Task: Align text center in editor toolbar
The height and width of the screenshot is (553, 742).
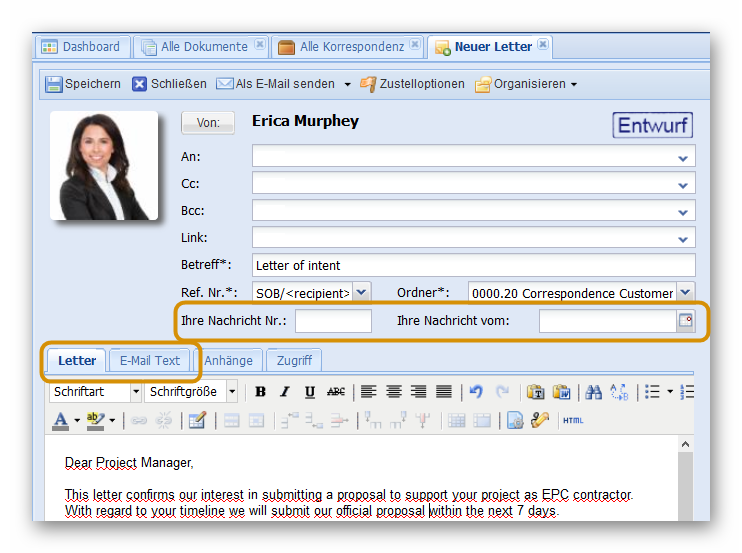Action: point(394,392)
